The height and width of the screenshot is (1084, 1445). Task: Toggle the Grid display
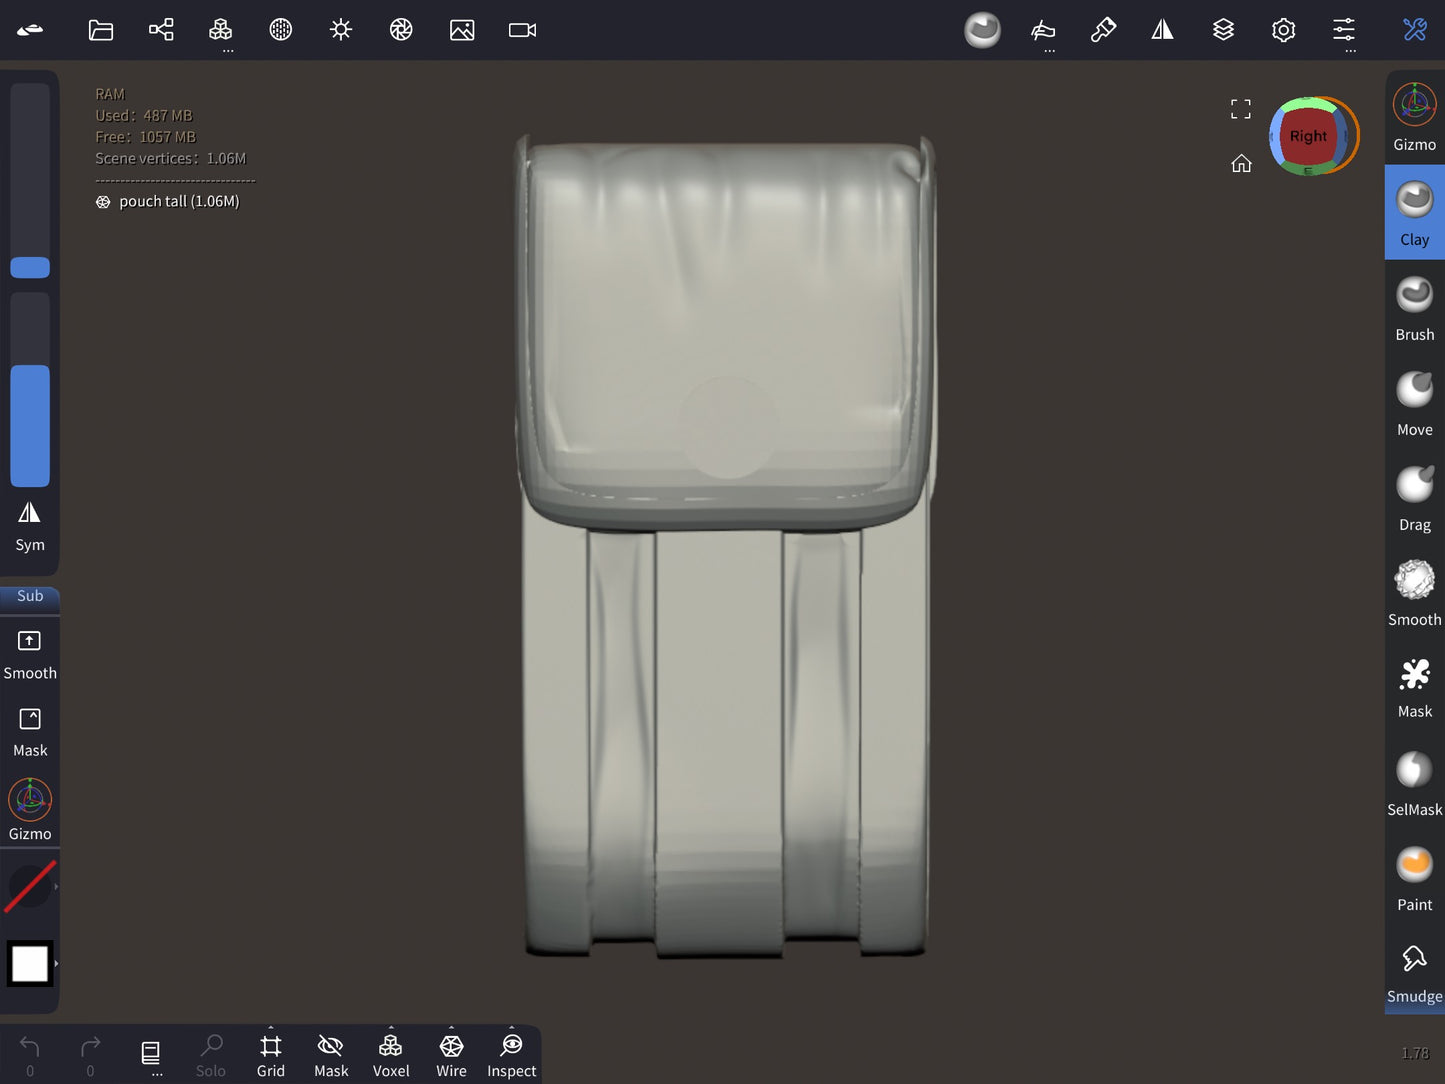tap(271, 1055)
